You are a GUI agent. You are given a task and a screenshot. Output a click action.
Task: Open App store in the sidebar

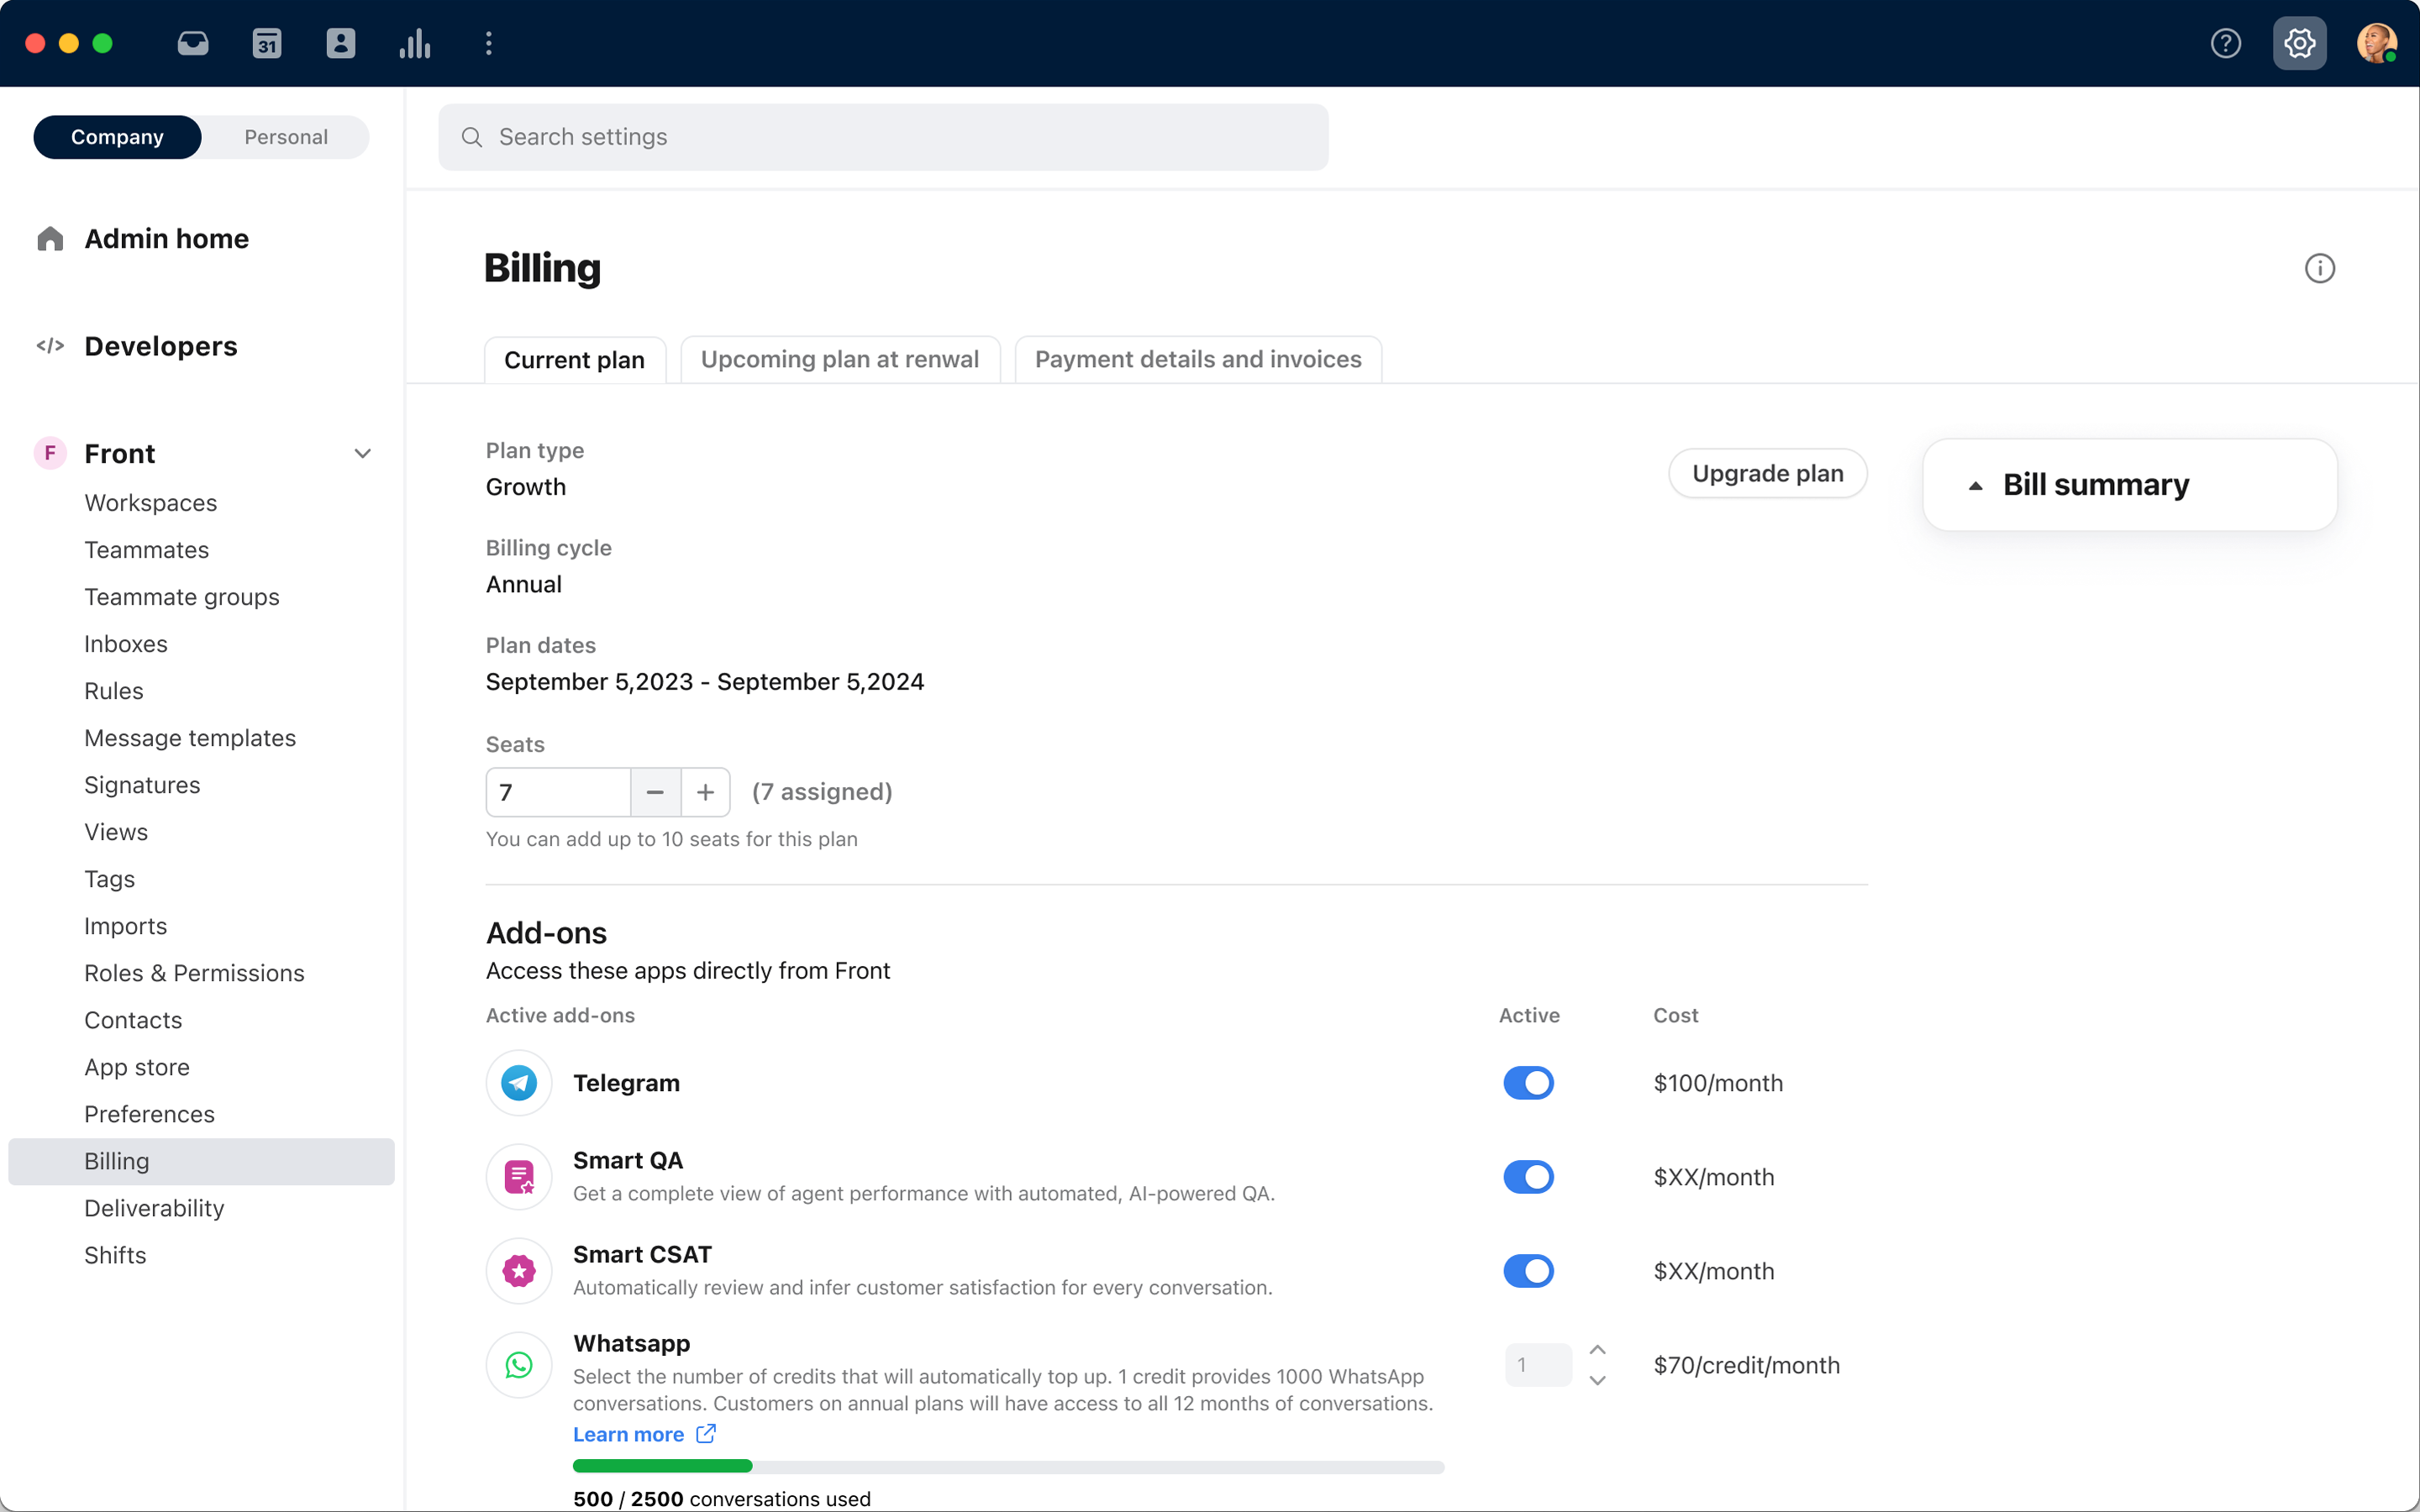pos(137,1067)
